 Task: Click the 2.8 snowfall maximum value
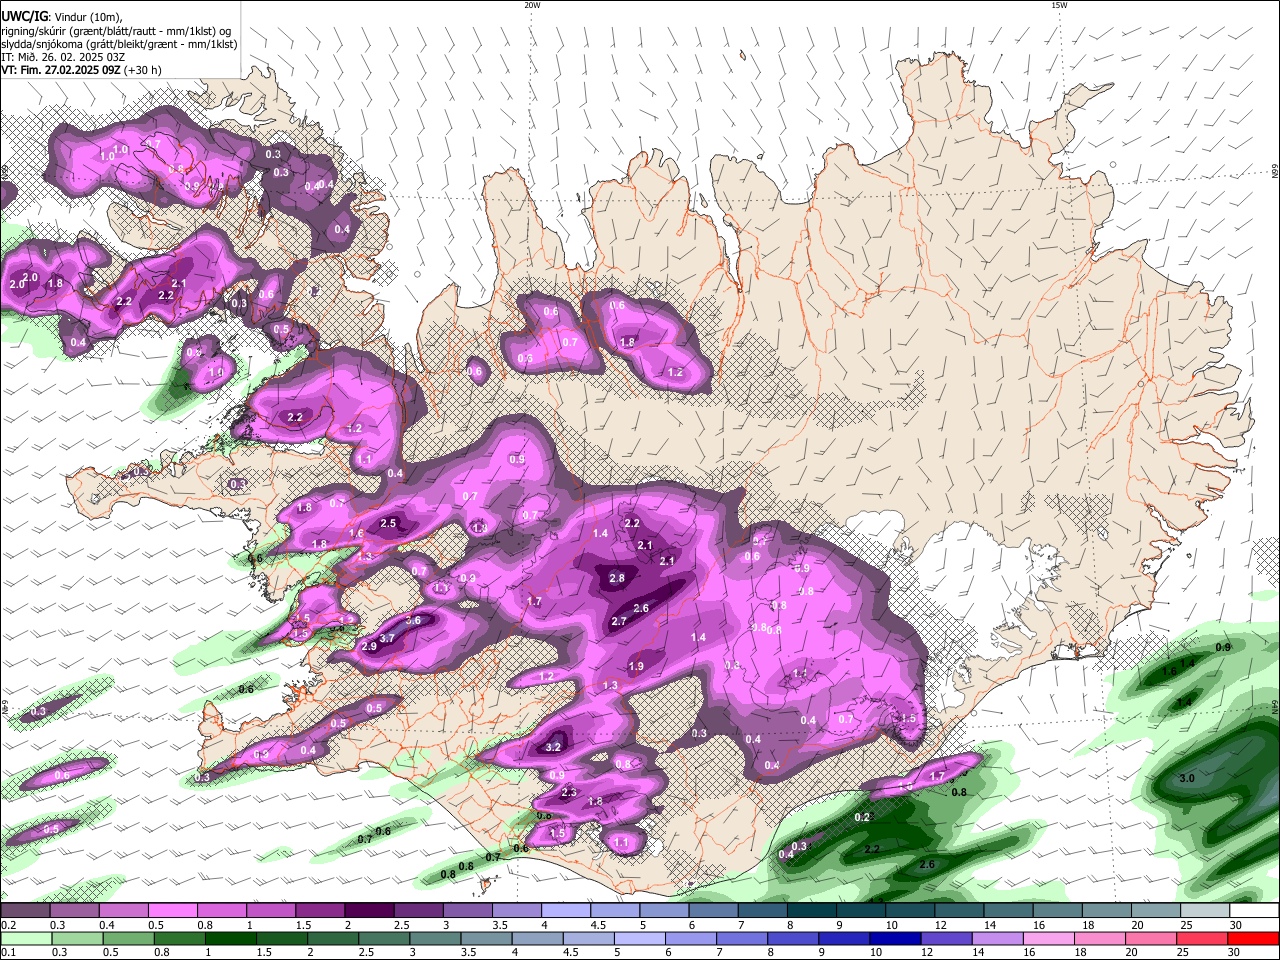617,578
